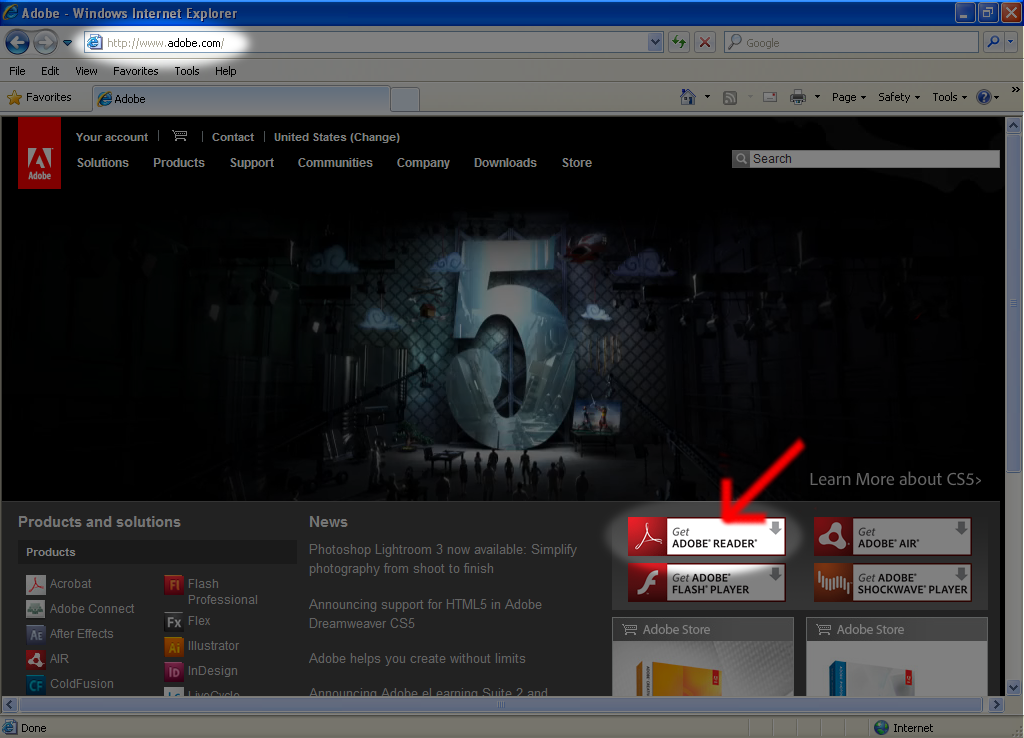This screenshot has height=738, width=1024.
Task: Open a new blank tab
Action: tap(405, 99)
